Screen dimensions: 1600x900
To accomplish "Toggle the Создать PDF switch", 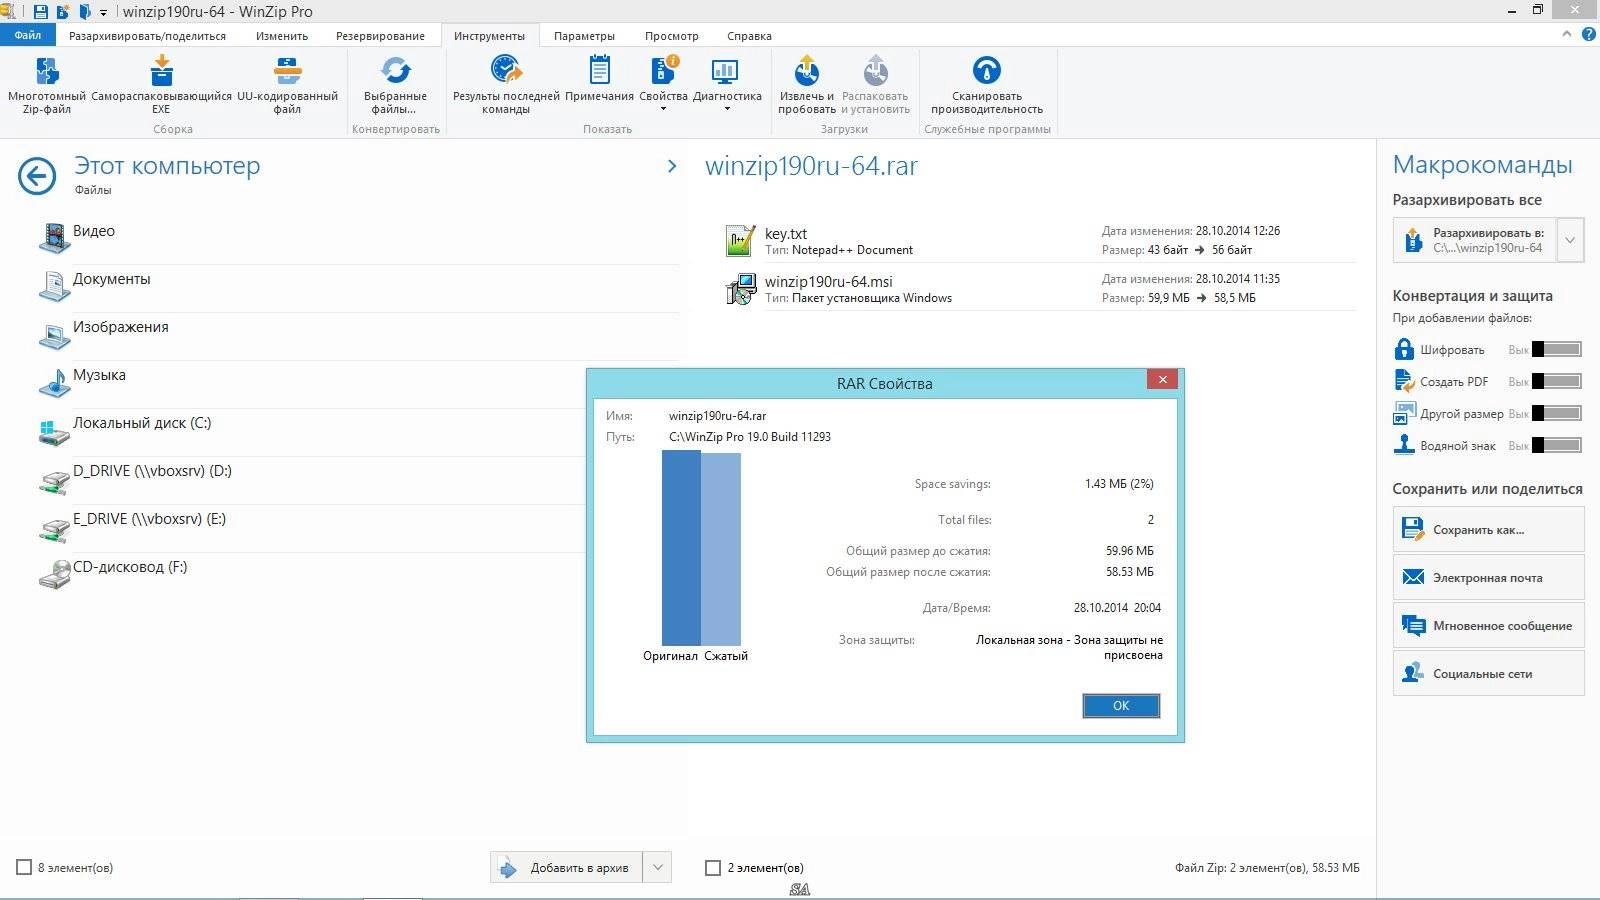I will click(1557, 381).
